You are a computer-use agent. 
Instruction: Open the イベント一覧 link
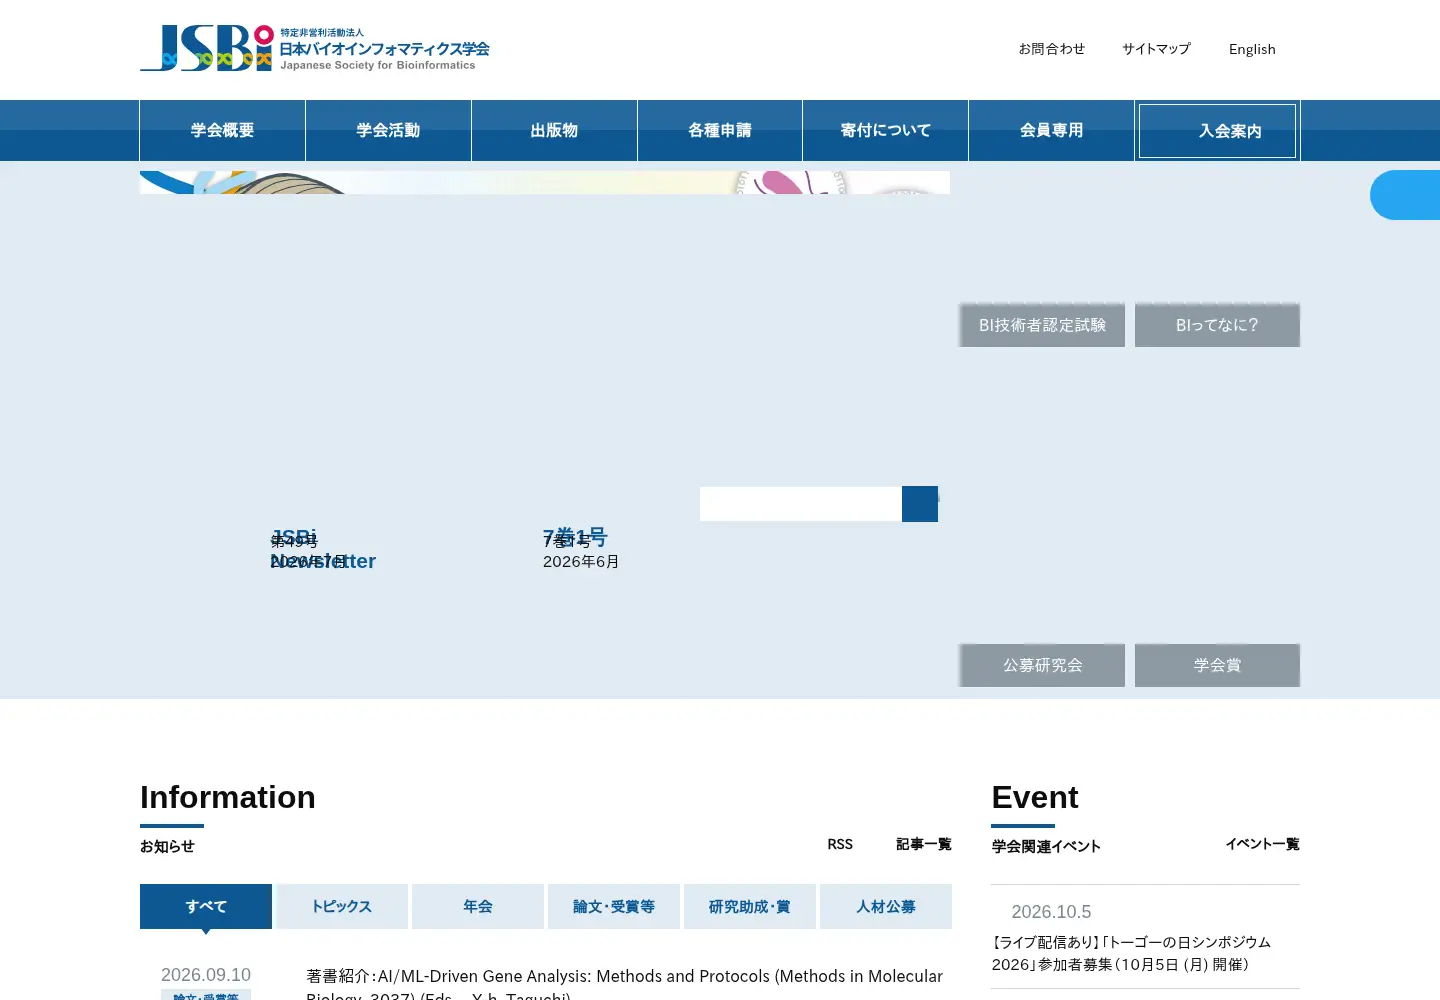(x=1263, y=844)
